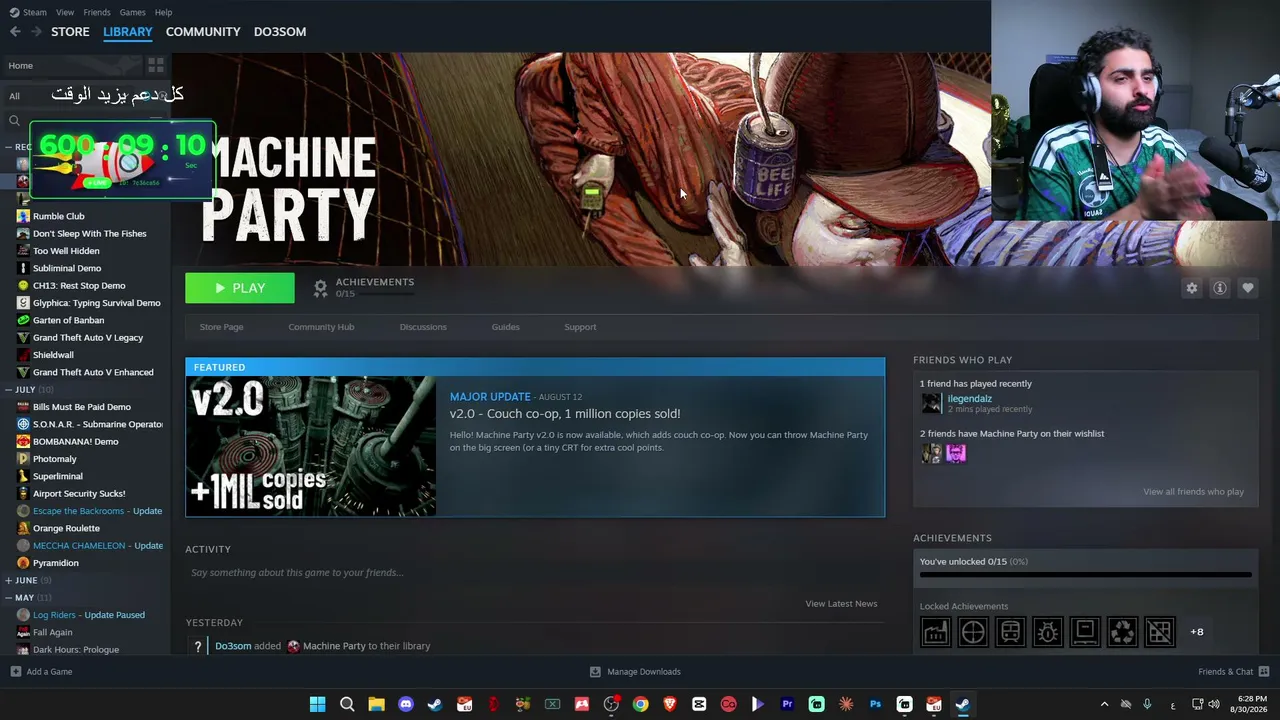The image size is (1280, 720).
Task: Add Machine Party to favorites with heart icon
Action: click(1248, 288)
